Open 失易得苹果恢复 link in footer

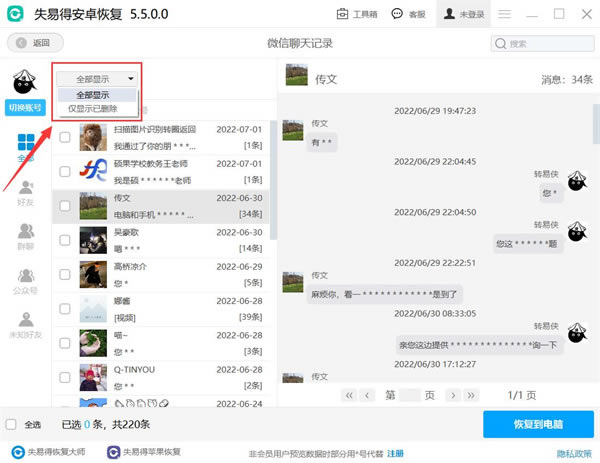click(x=144, y=452)
